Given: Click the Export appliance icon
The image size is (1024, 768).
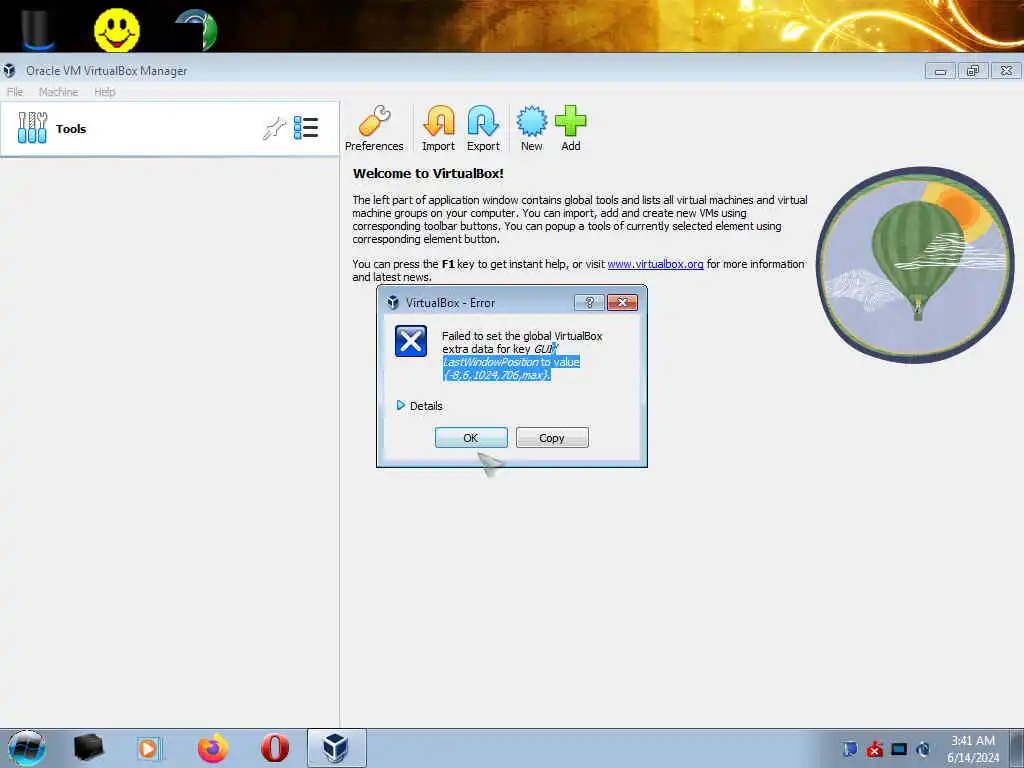Looking at the screenshot, I should click(x=483, y=129).
